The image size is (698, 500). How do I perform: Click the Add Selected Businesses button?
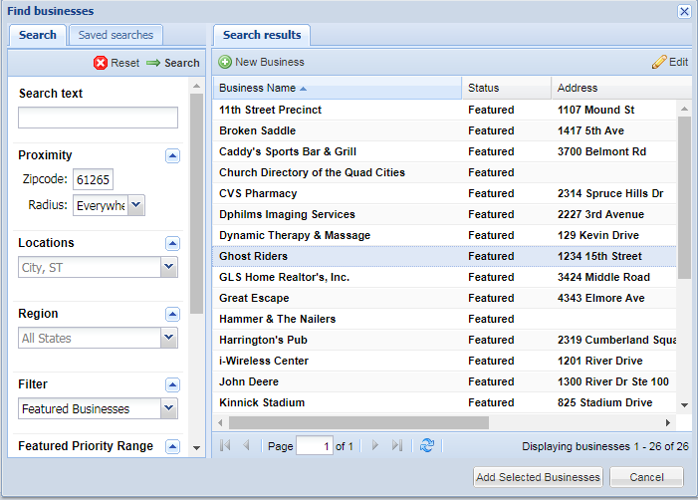538,477
